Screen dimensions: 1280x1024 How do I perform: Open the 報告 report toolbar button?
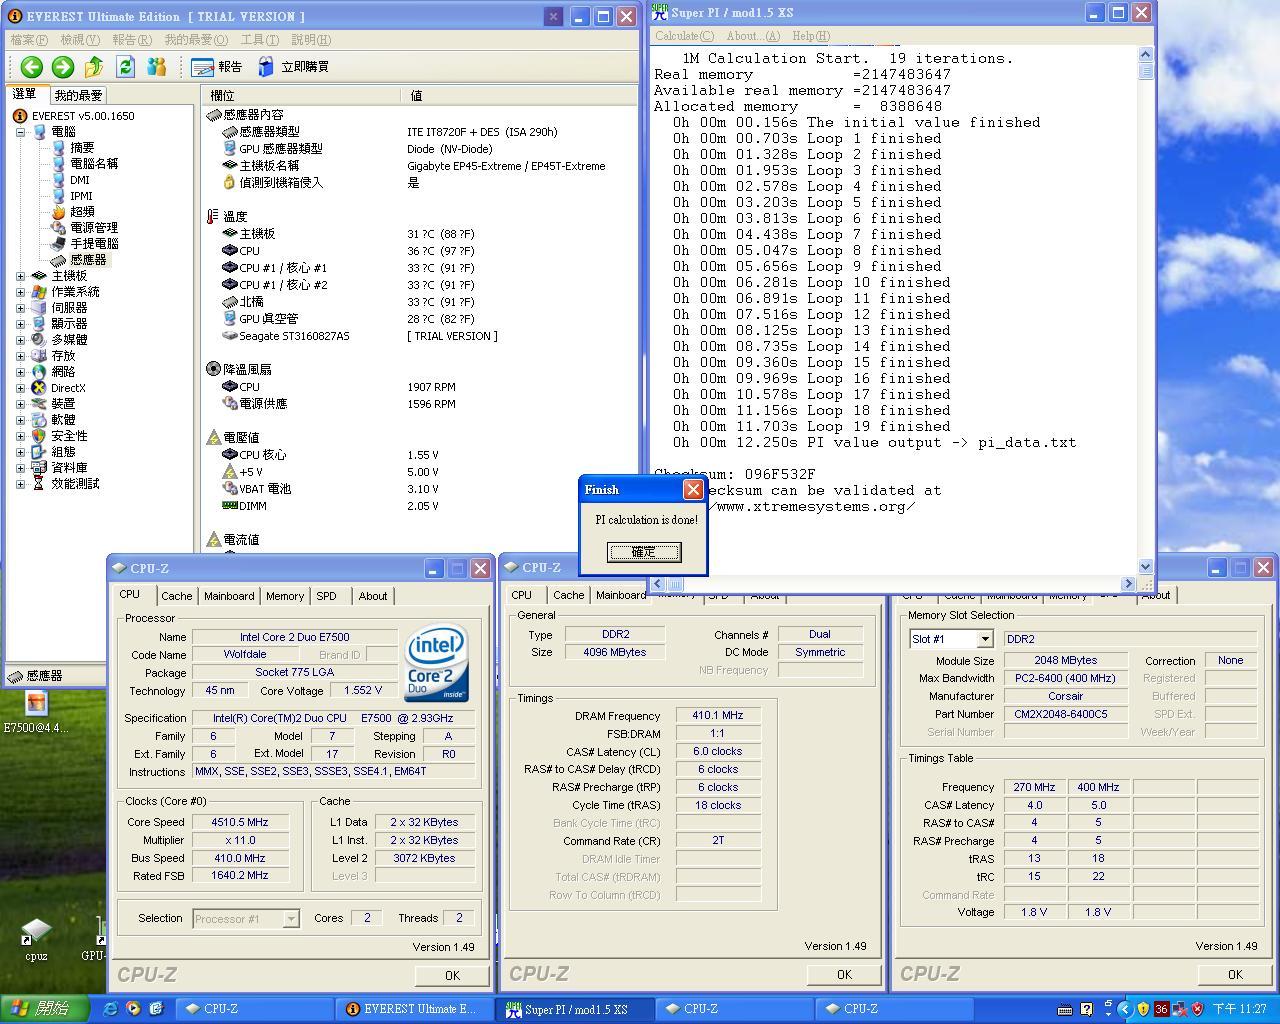point(217,67)
